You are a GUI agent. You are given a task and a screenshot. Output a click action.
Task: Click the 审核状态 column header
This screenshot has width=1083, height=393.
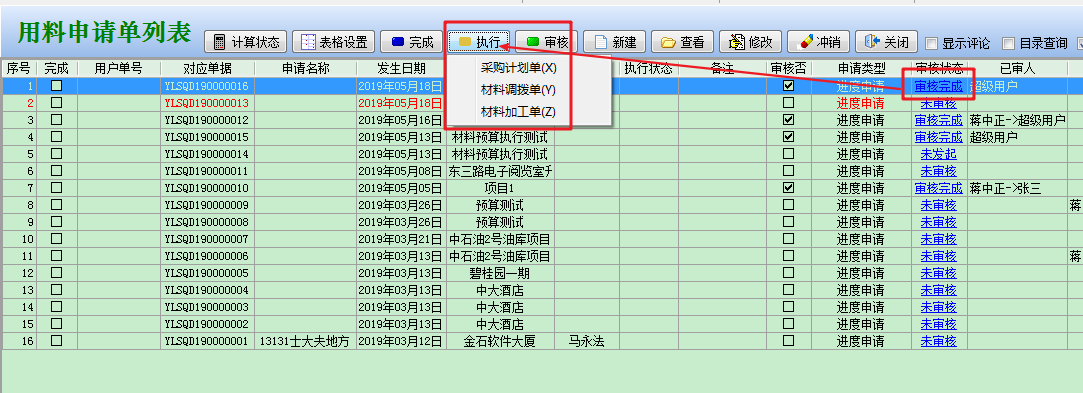tap(939, 68)
